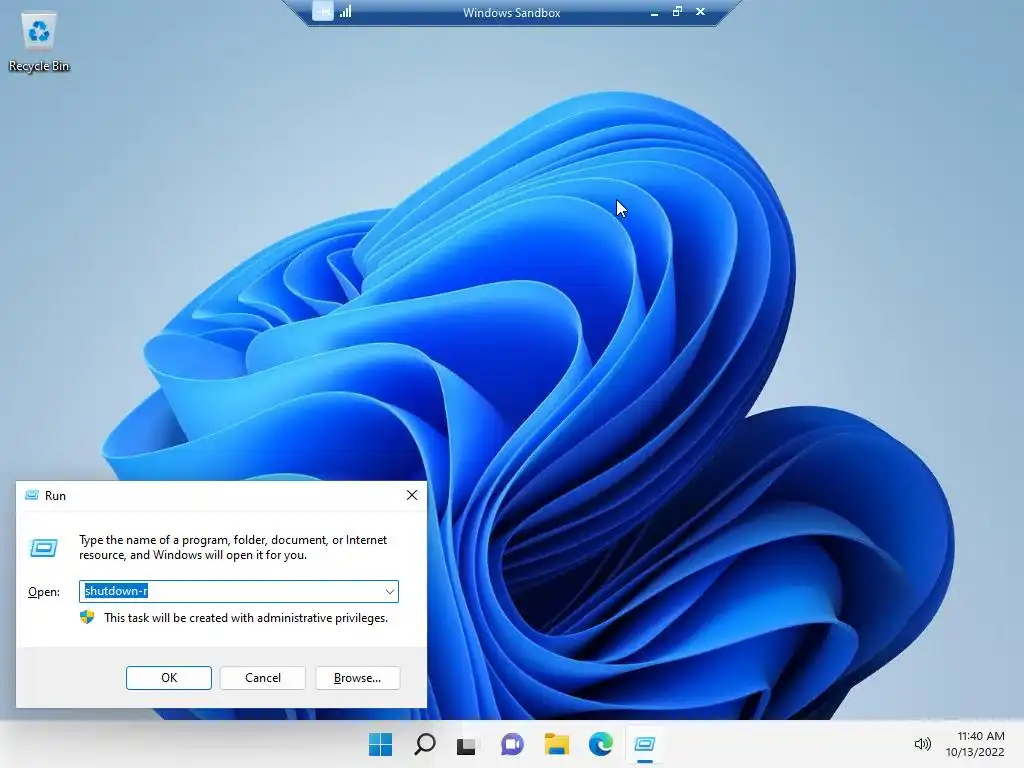Open the Recycle Bin desktop icon
This screenshot has height=768, width=1024.
39,42
